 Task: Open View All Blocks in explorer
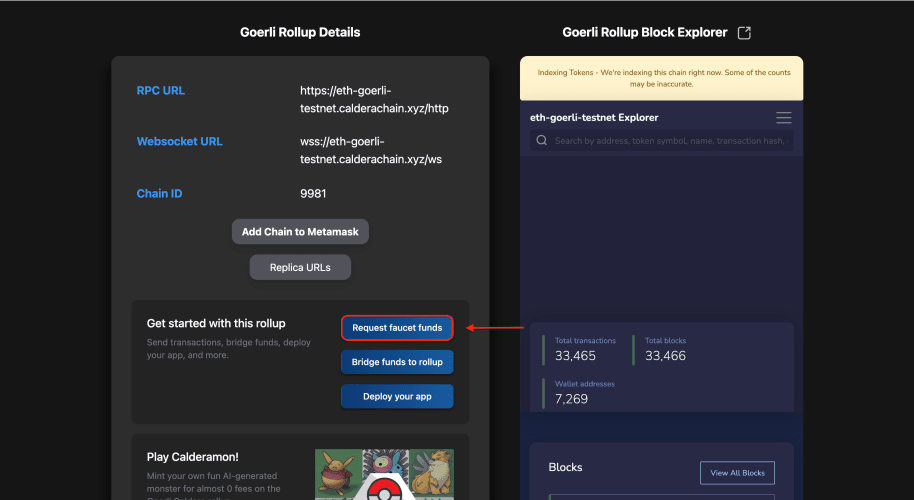737,473
